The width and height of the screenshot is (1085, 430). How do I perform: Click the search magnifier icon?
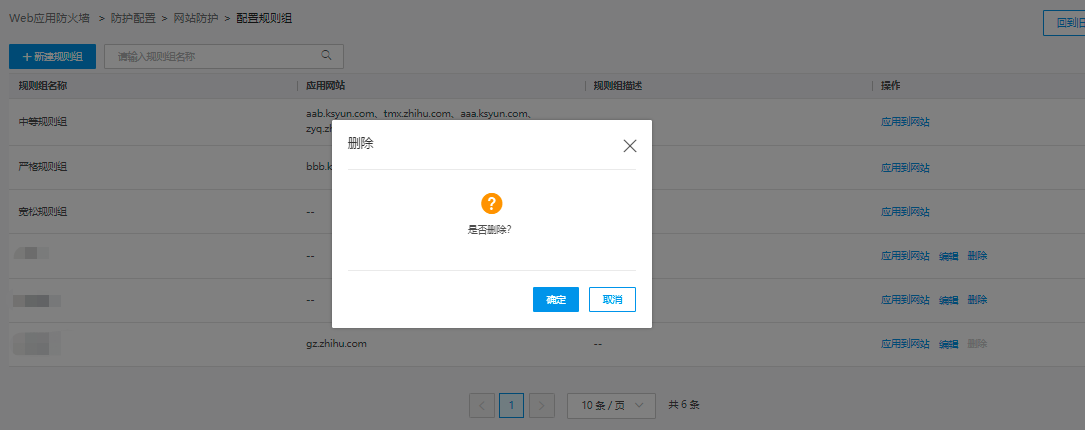[x=327, y=56]
